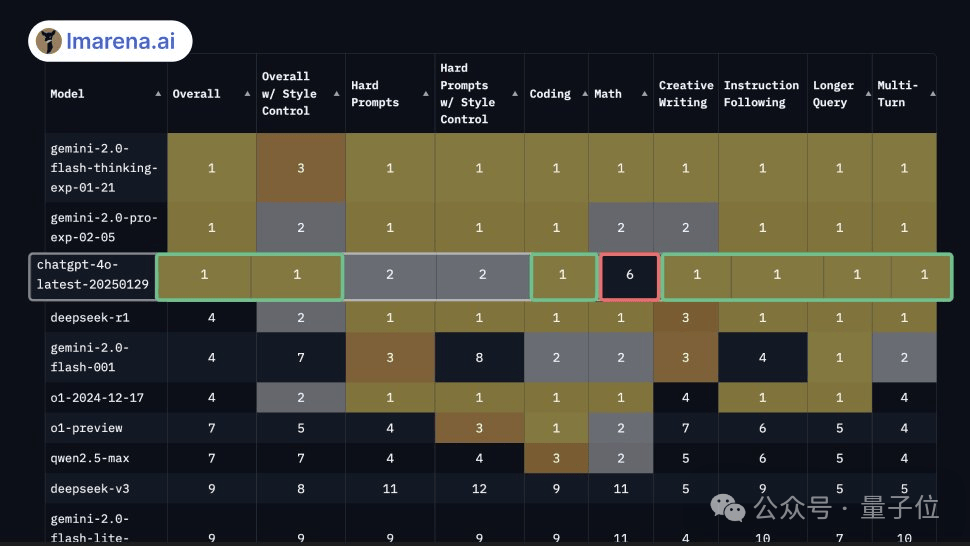Image resolution: width=970 pixels, height=546 pixels.
Task: Sort by Coding column arrow
Action: coord(585,93)
